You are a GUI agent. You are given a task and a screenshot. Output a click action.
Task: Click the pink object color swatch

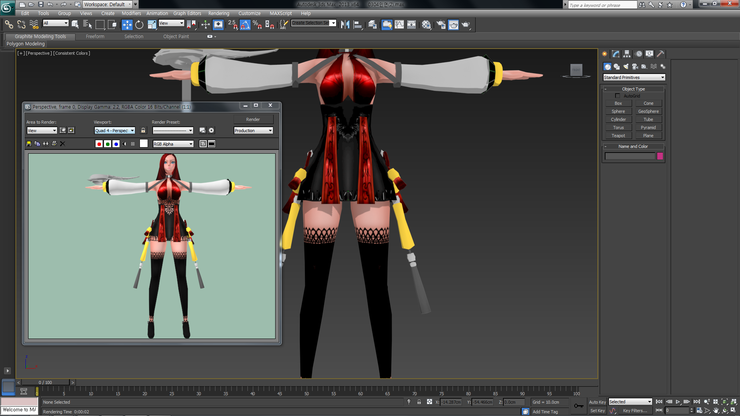(x=660, y=156)
